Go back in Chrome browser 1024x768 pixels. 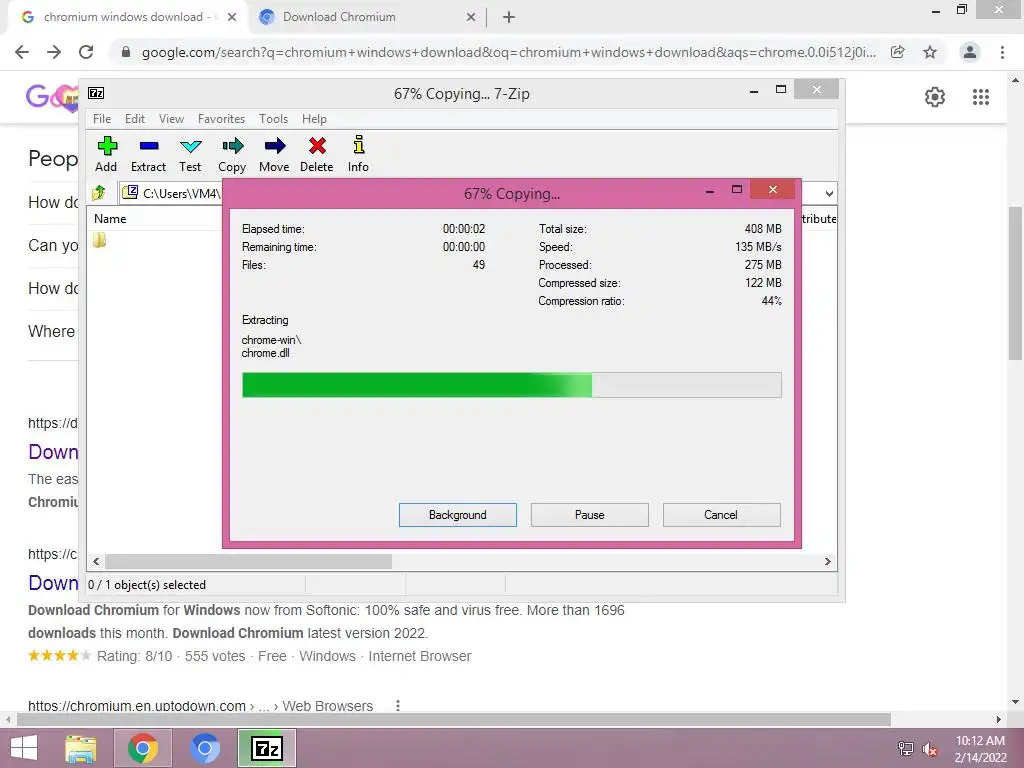pos(22,52)
